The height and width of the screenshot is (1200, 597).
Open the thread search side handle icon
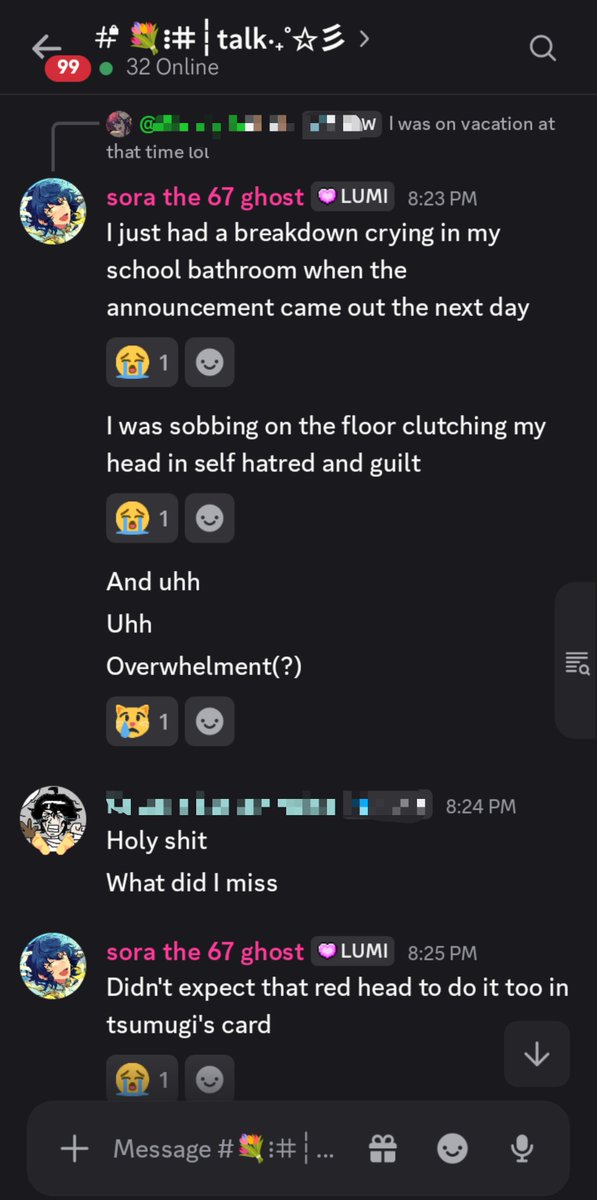pos(577,662)
